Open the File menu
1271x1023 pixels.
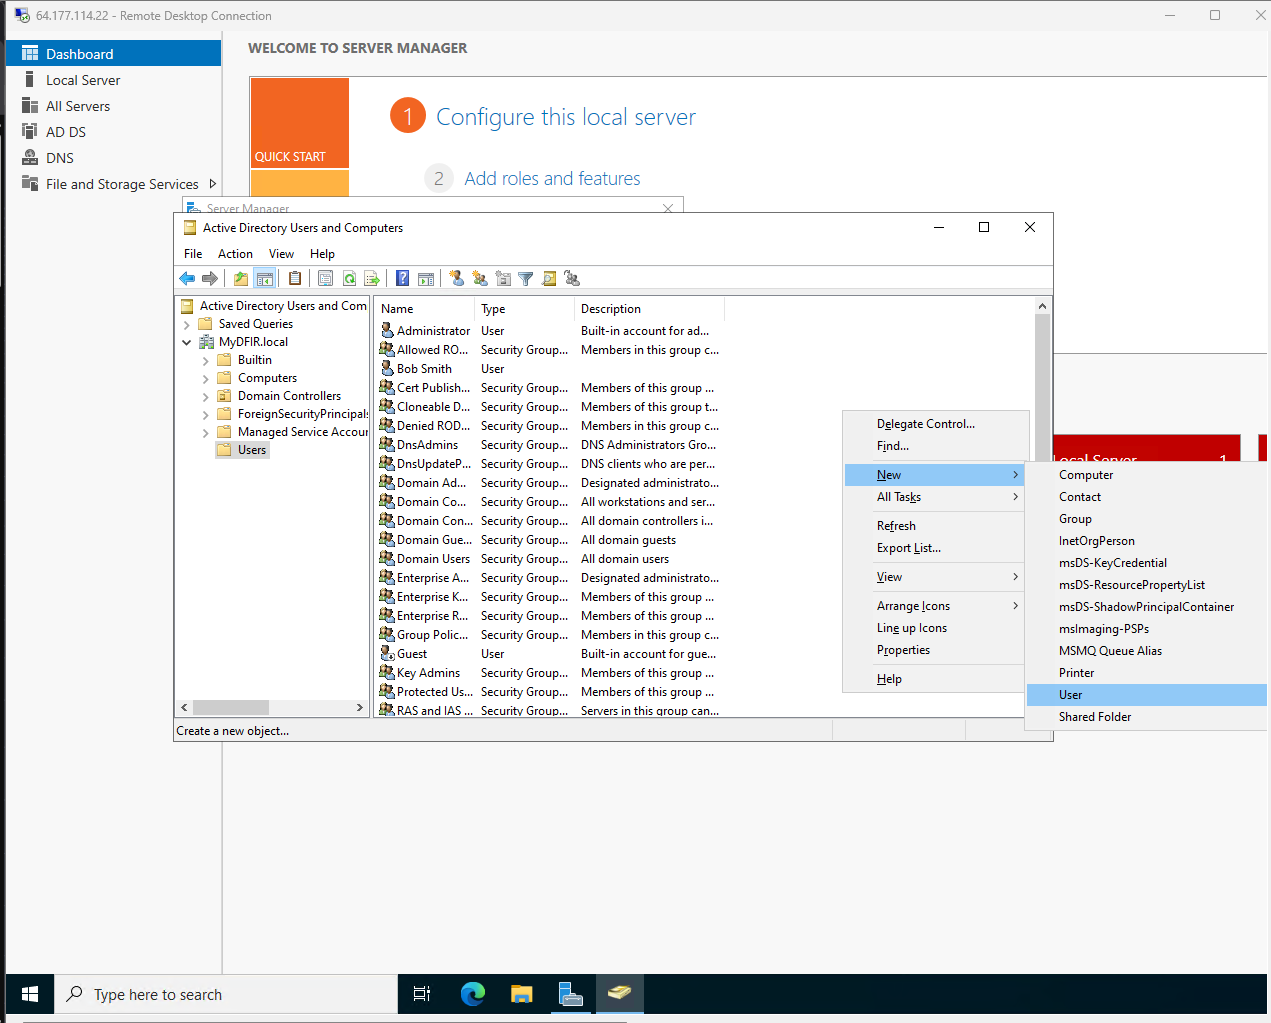coord(193,254)
